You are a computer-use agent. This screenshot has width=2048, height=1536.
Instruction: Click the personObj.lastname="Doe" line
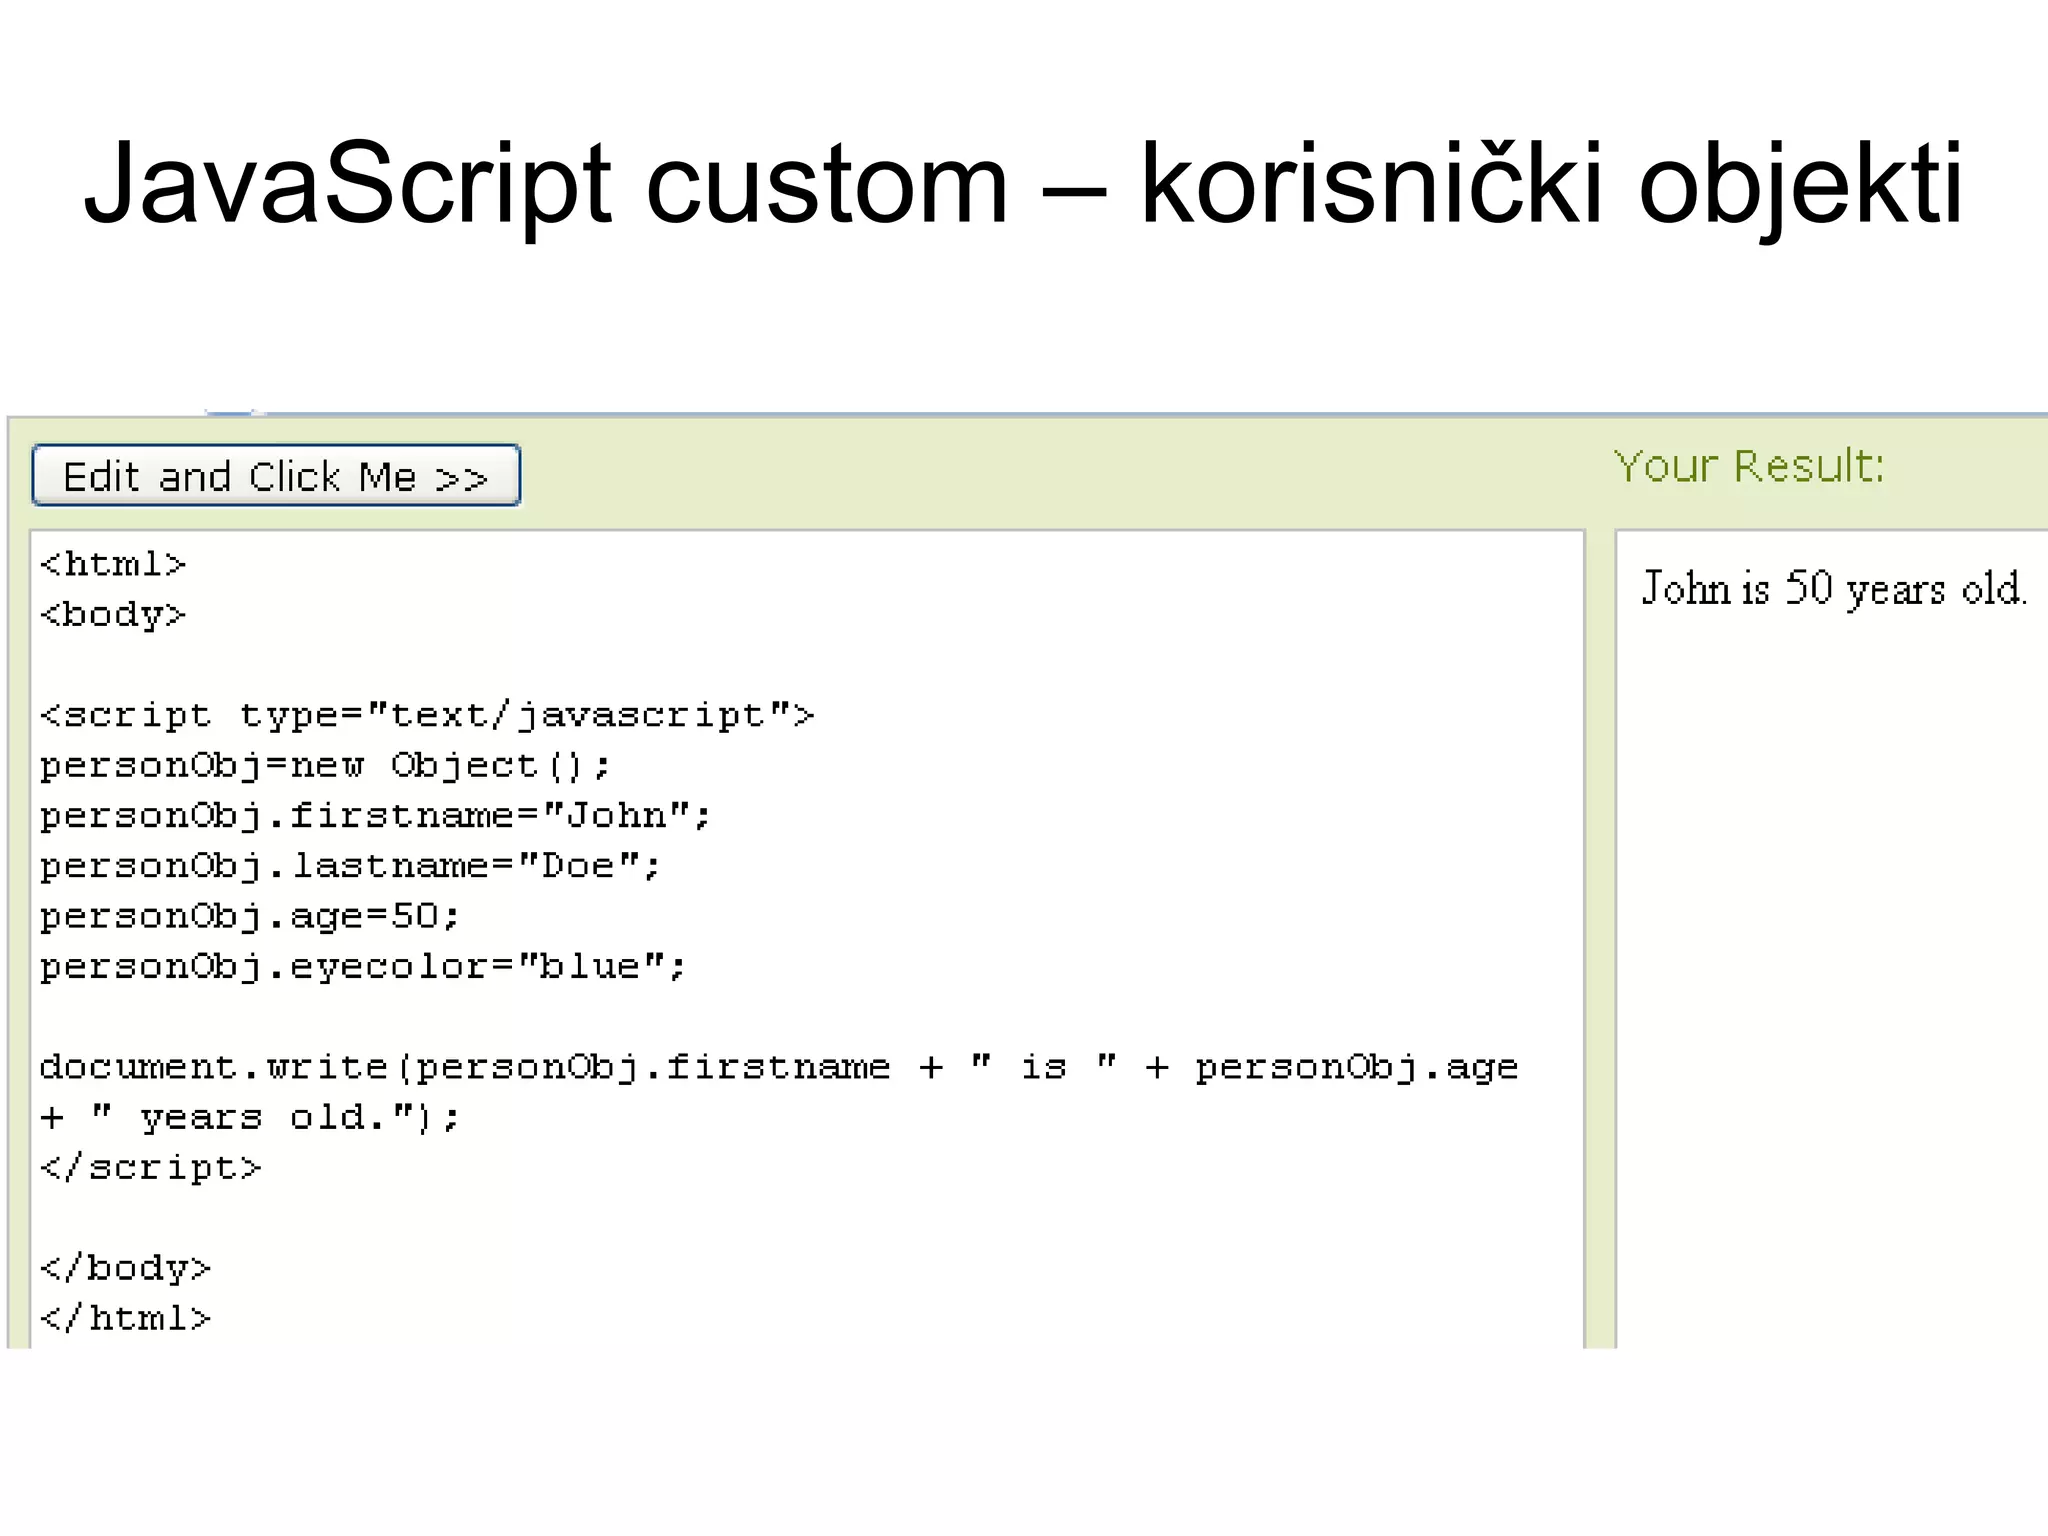(x=350, y=866)
